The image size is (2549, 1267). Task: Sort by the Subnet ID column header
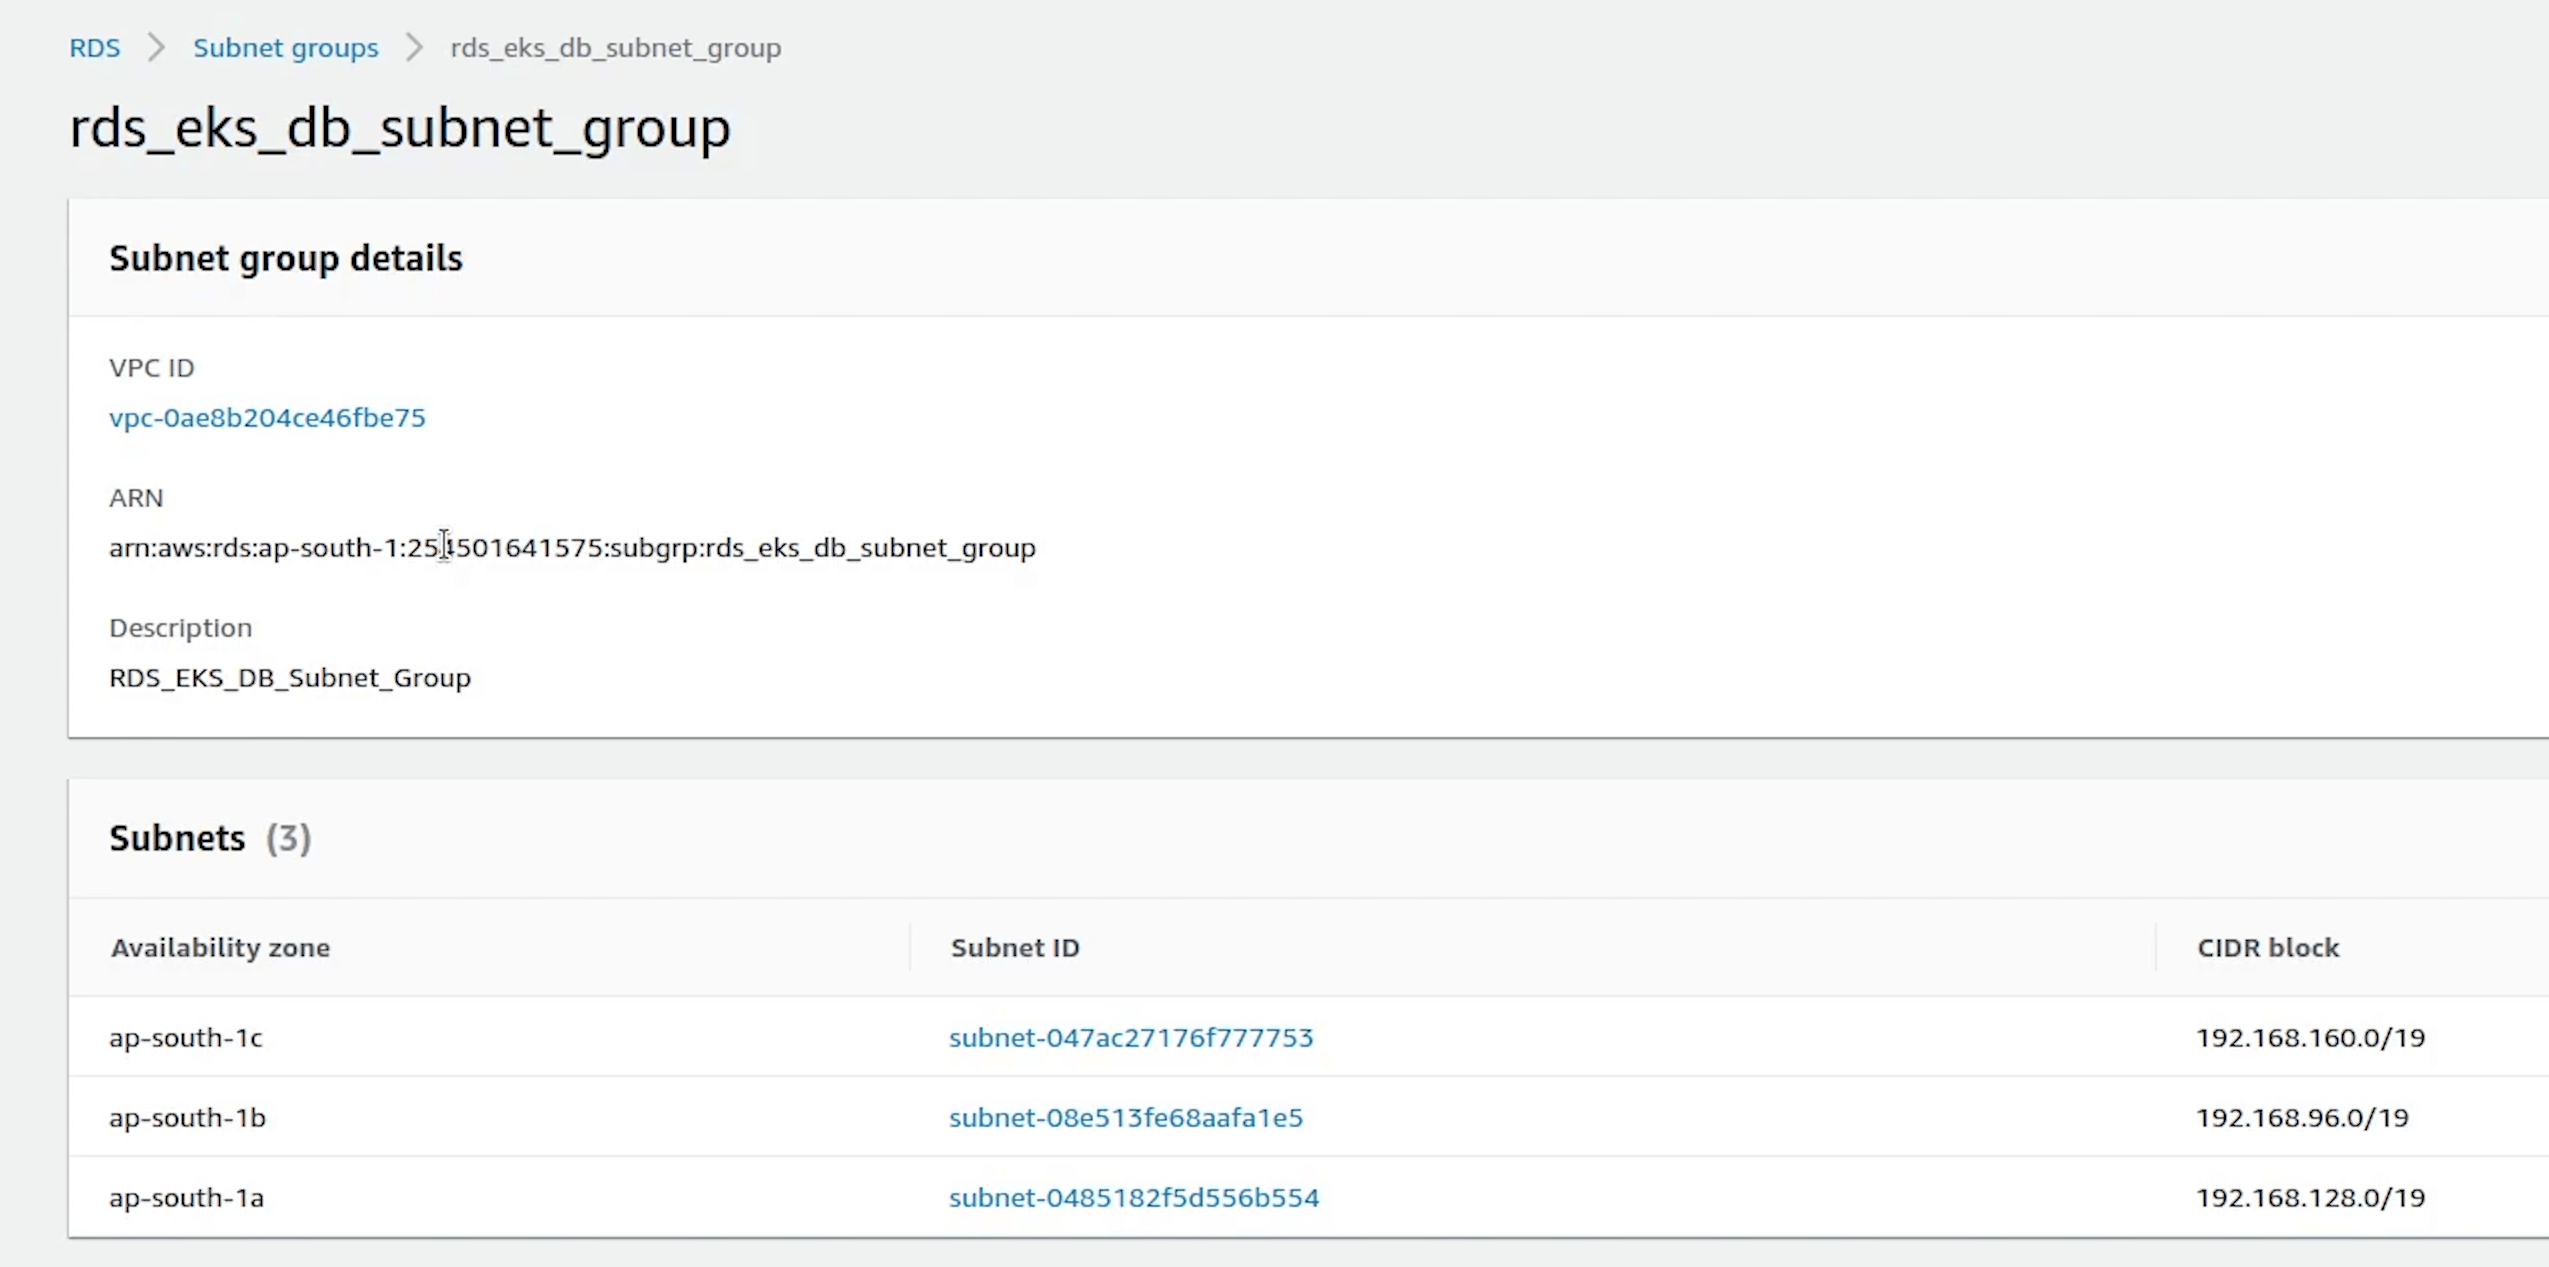[x=1014, y=948]
